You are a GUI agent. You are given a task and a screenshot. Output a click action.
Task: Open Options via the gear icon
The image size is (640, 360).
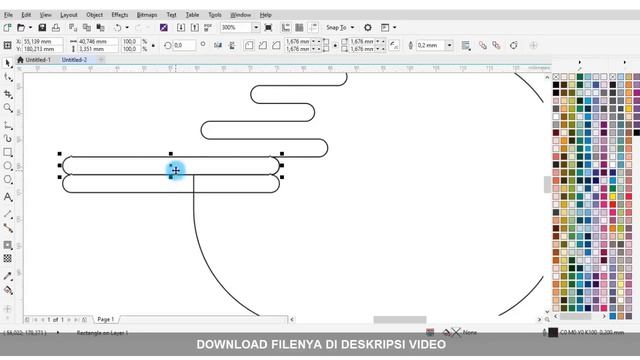pyautogui.click(x=368, y=27)
